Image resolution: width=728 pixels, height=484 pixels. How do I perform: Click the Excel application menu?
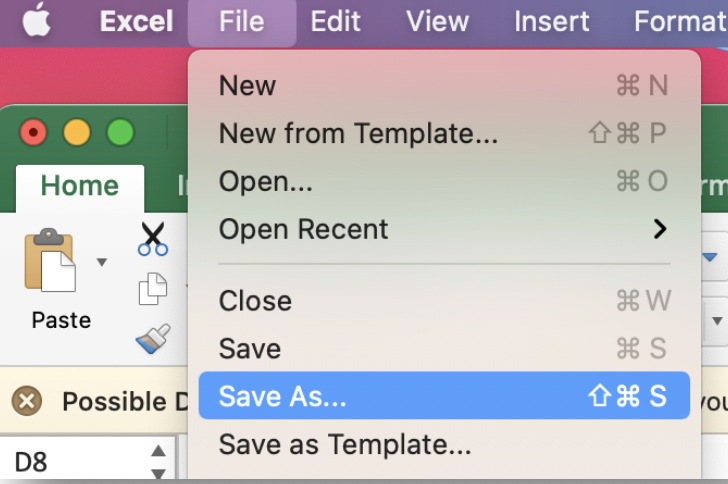(x=134, y=21)
